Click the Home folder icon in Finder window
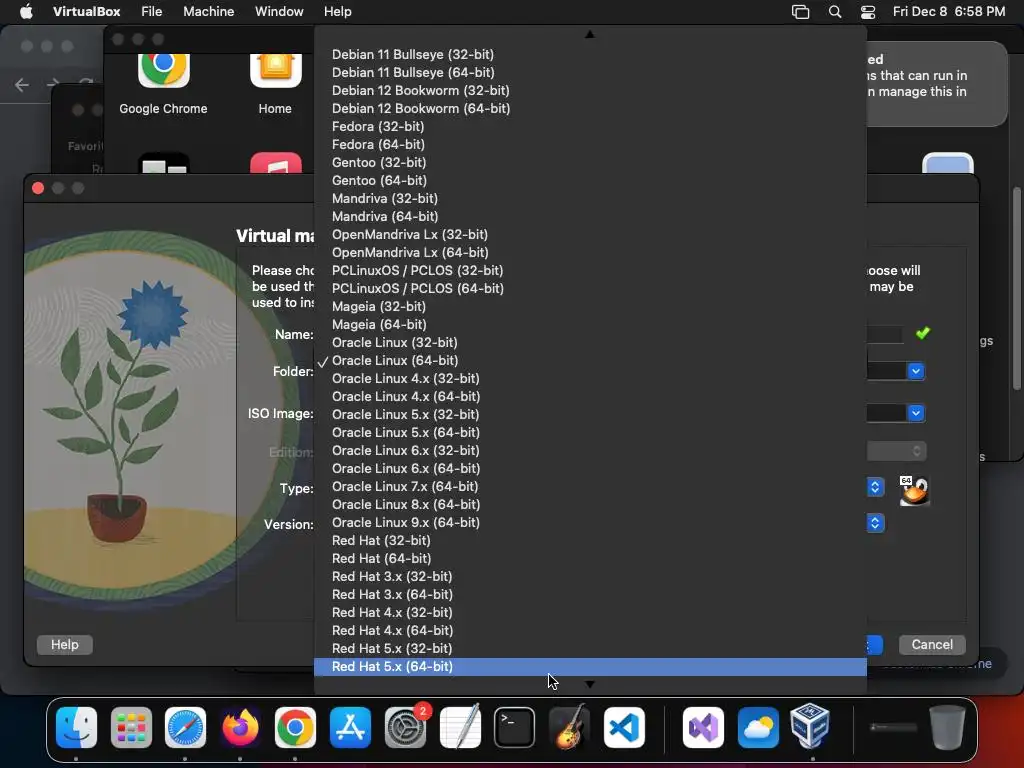1024x768 pixels. pos(276,70)
